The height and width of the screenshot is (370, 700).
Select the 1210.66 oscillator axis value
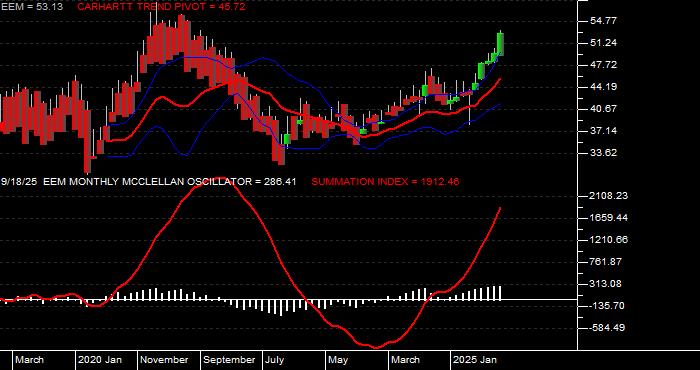pos(608,240)
